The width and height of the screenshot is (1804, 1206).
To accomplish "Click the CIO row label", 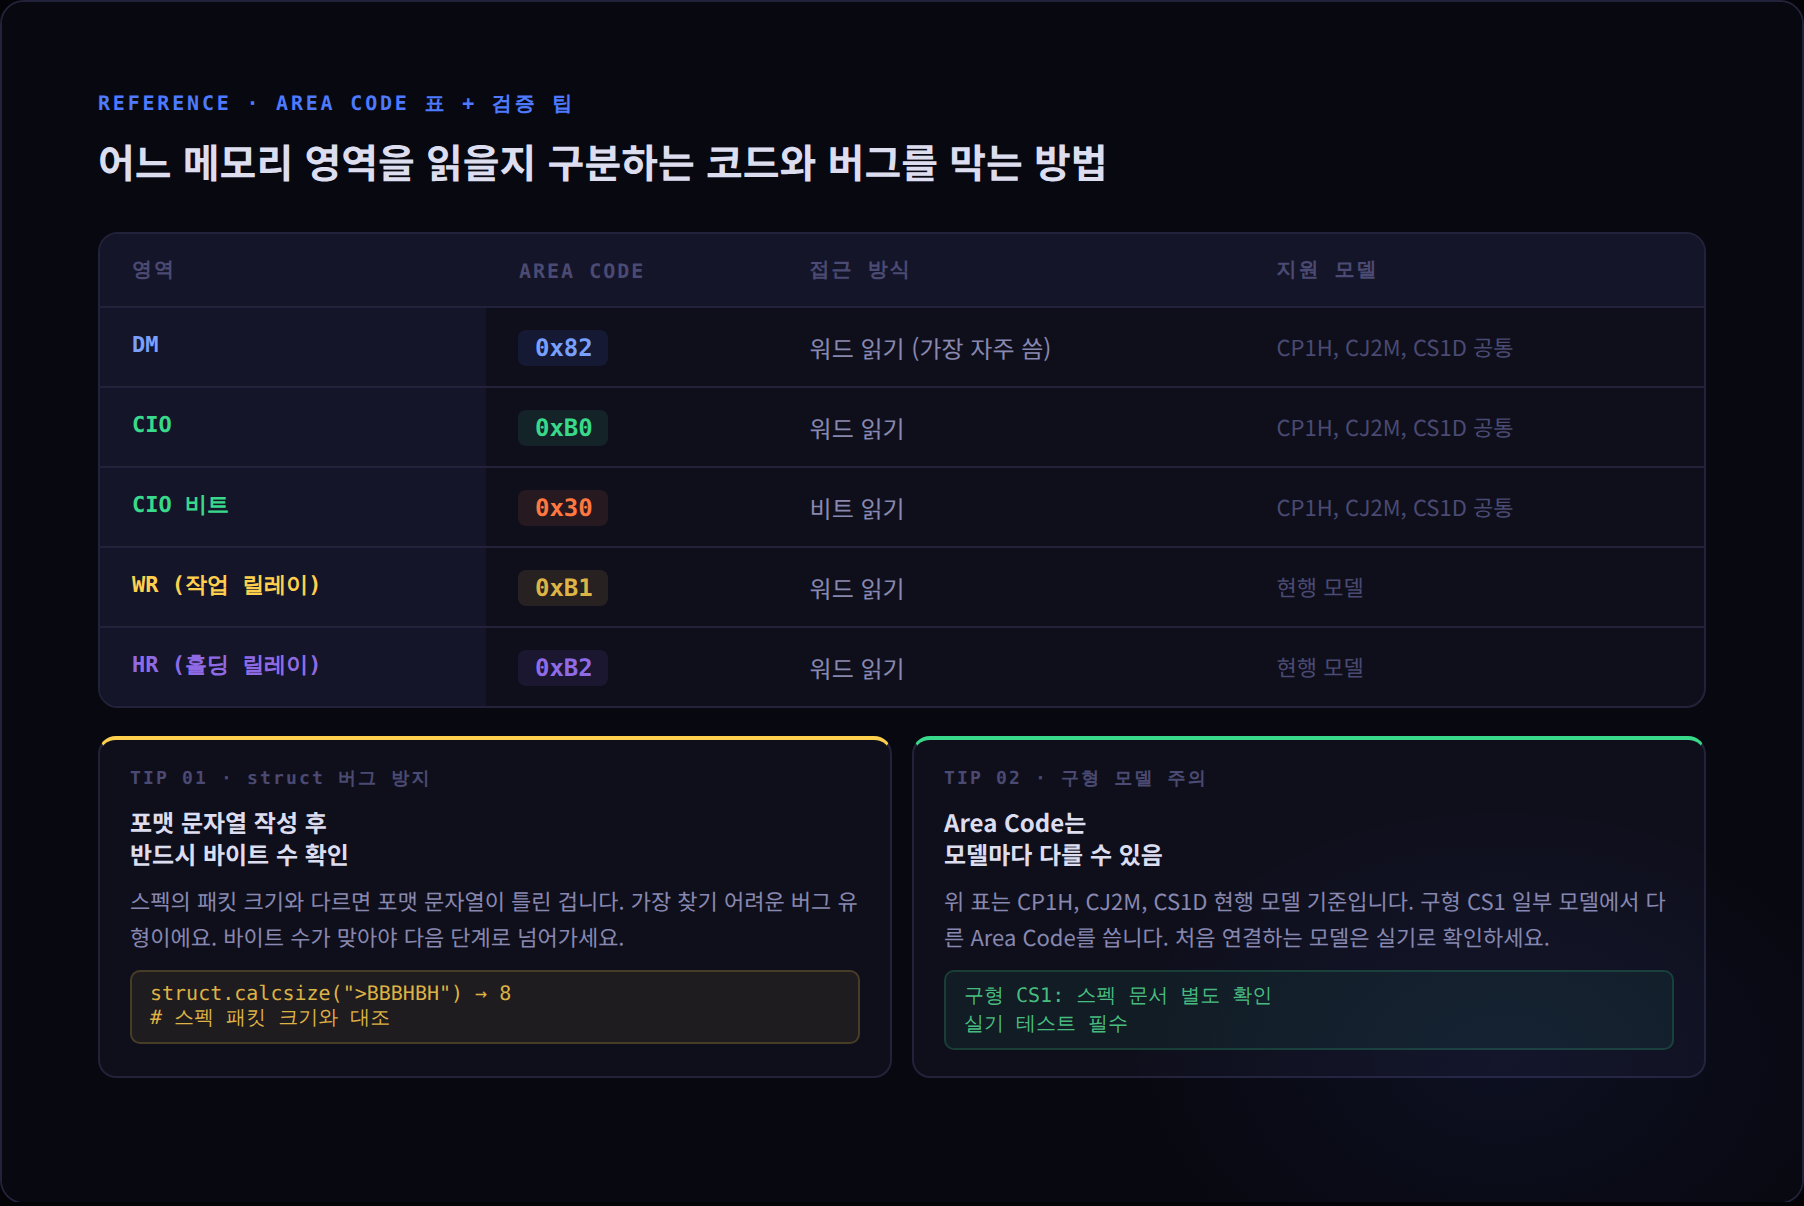I will (x=152, y=425).
